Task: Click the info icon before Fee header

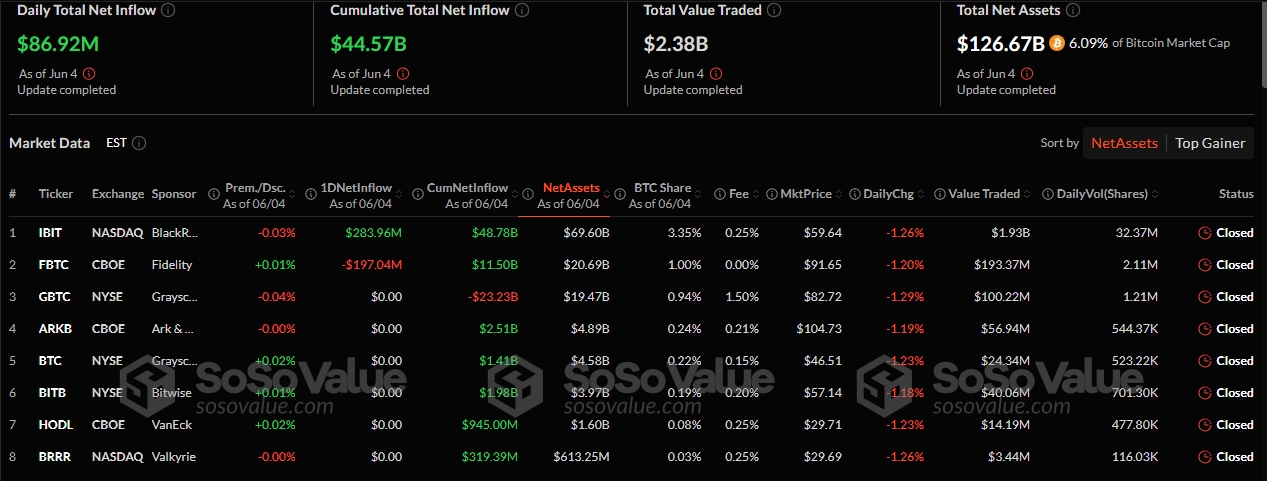Action: 719,194
